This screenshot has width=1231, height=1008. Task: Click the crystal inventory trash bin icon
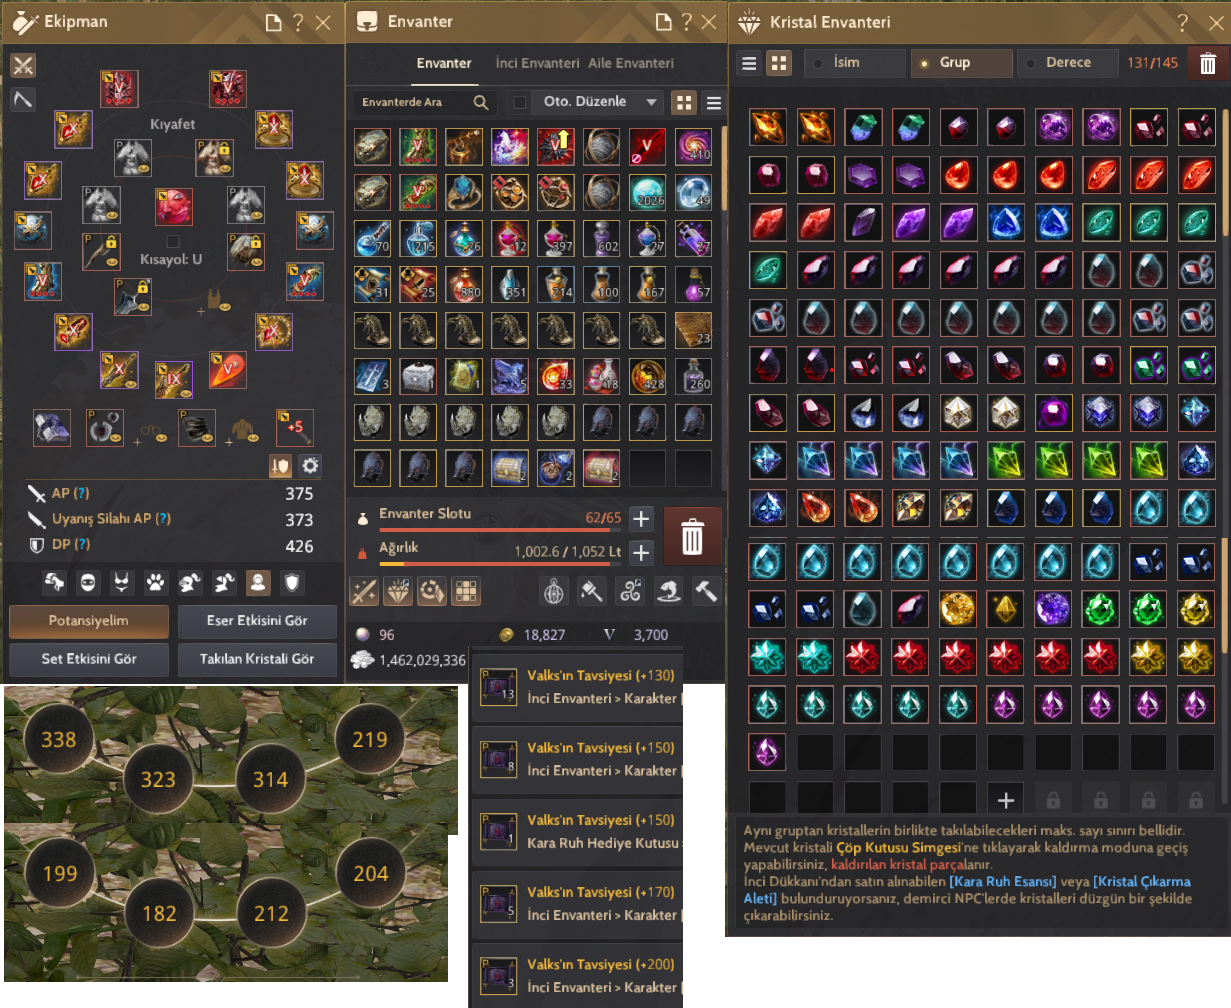click(1207, 63)
